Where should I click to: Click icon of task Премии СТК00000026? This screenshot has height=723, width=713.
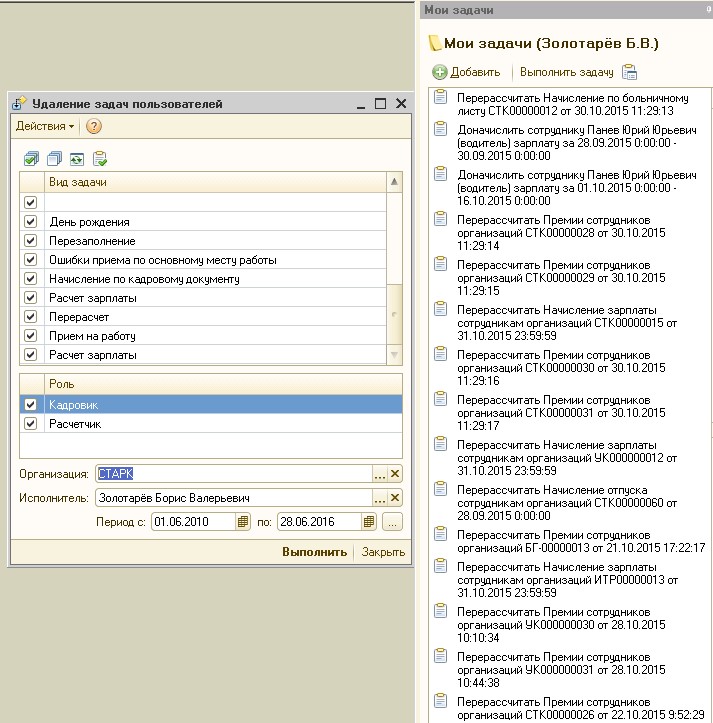441,701
